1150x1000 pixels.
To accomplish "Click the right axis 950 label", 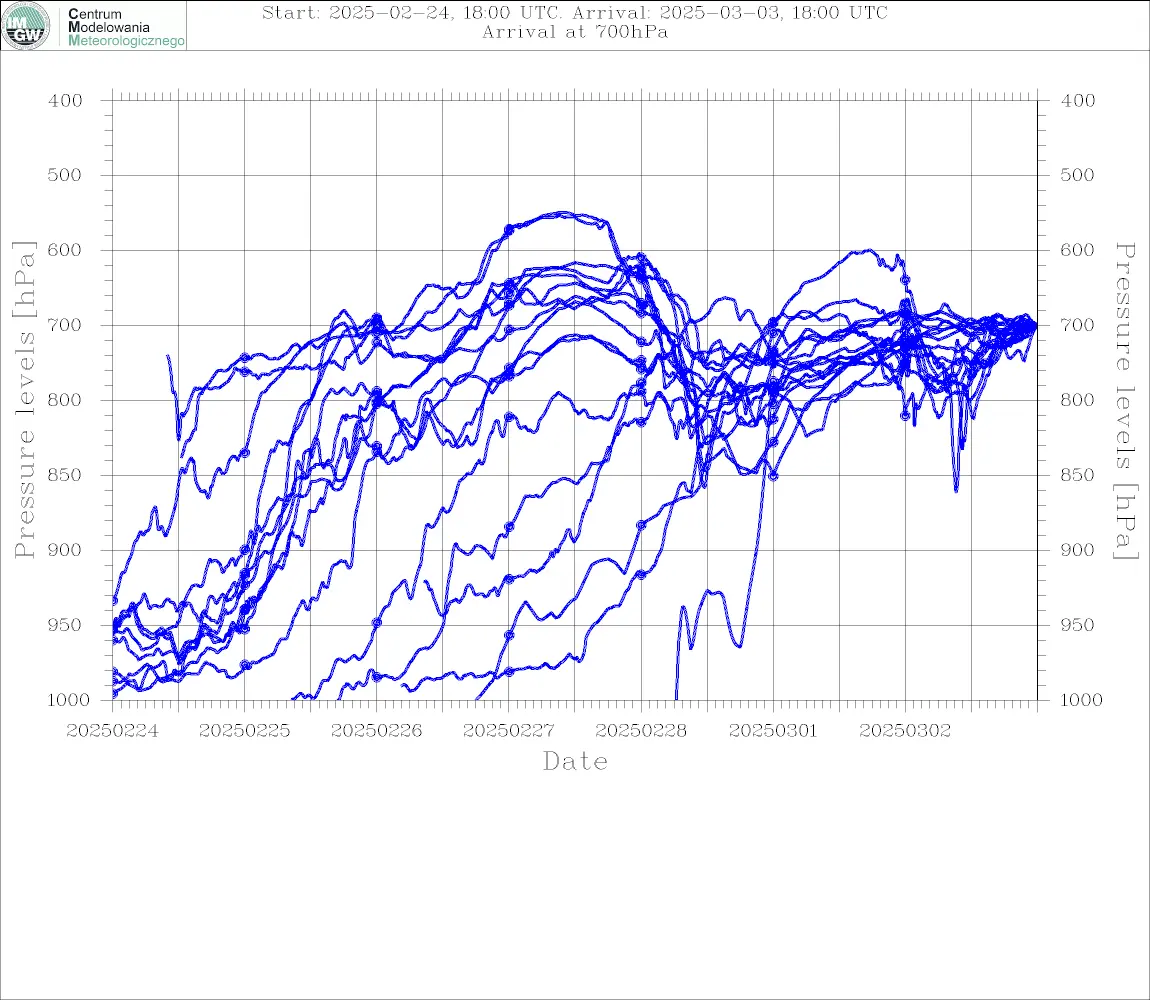I will pyautogui.click(x=1077, y=624).
